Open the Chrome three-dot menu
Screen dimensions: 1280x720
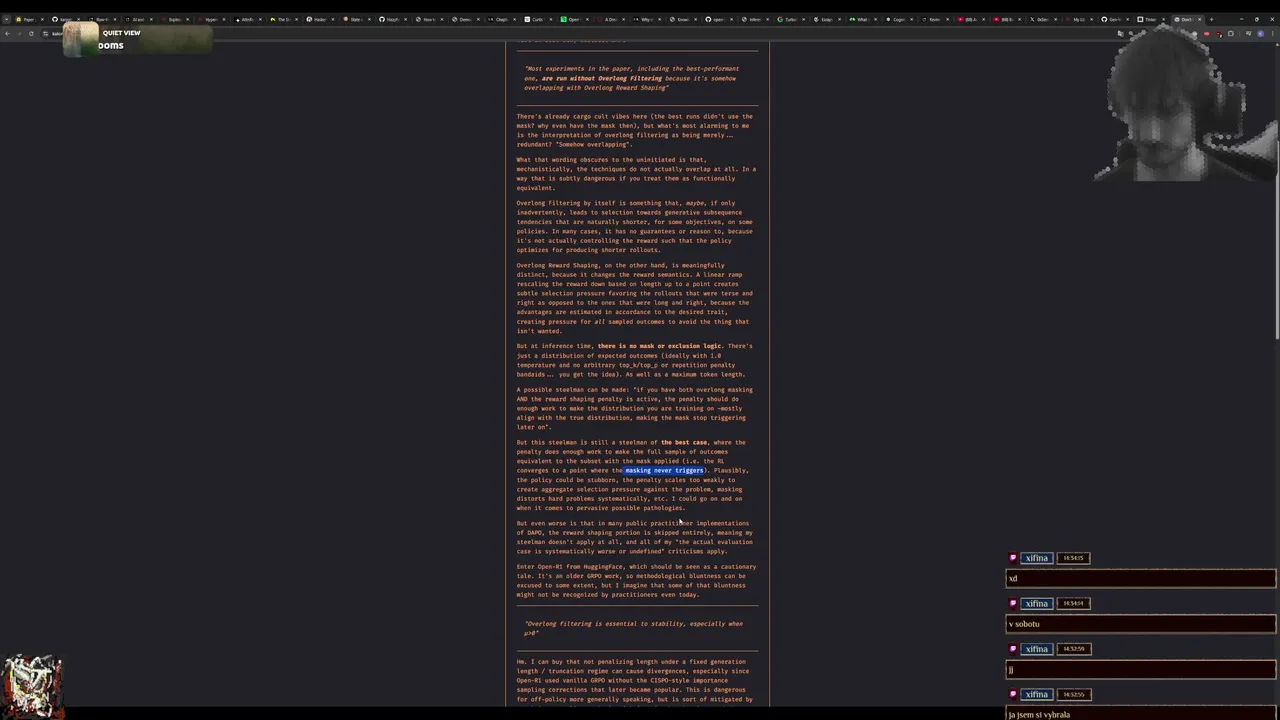[x=1272, y=33]
